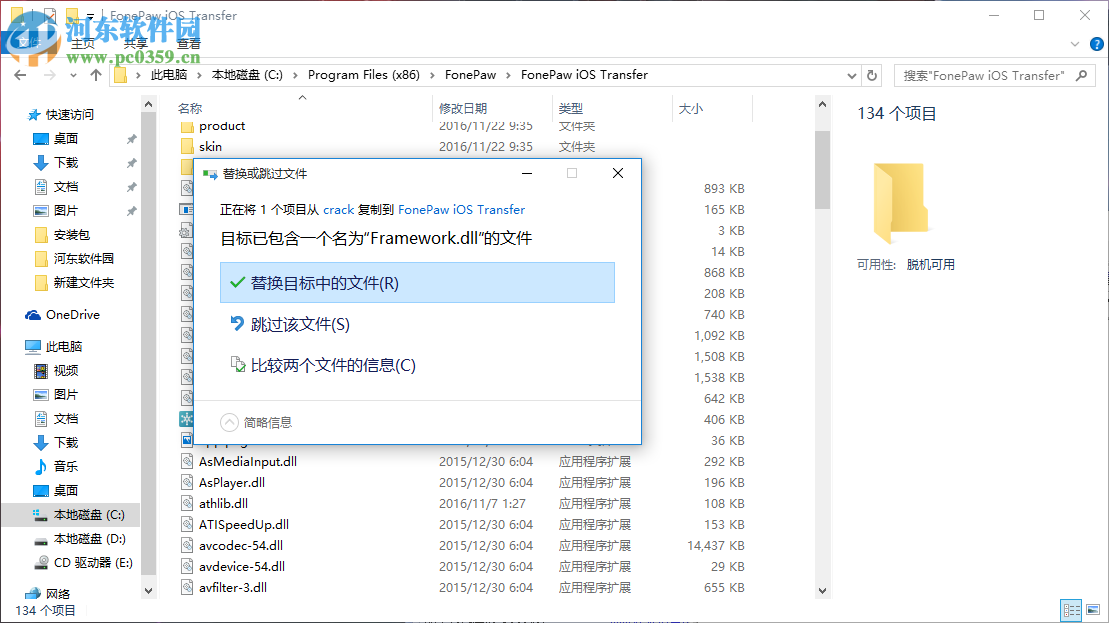Switch to large thumbnails view icon
This screenshot has width=1109, height=623.
click(x=1092, y=609)
